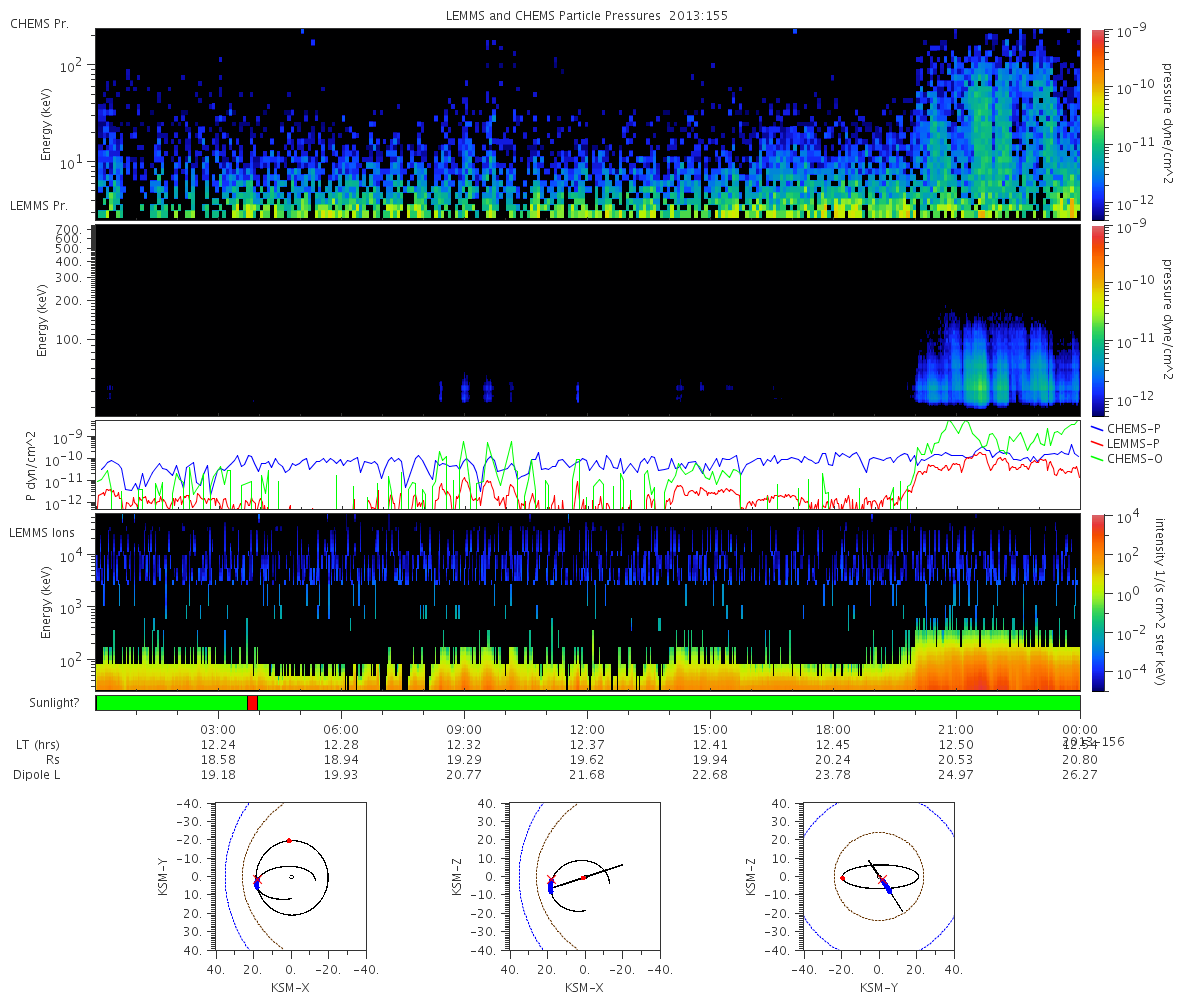1200x1000 pixels.
Task: Click the 06:00 time tick label
Action: coord(342,729)
